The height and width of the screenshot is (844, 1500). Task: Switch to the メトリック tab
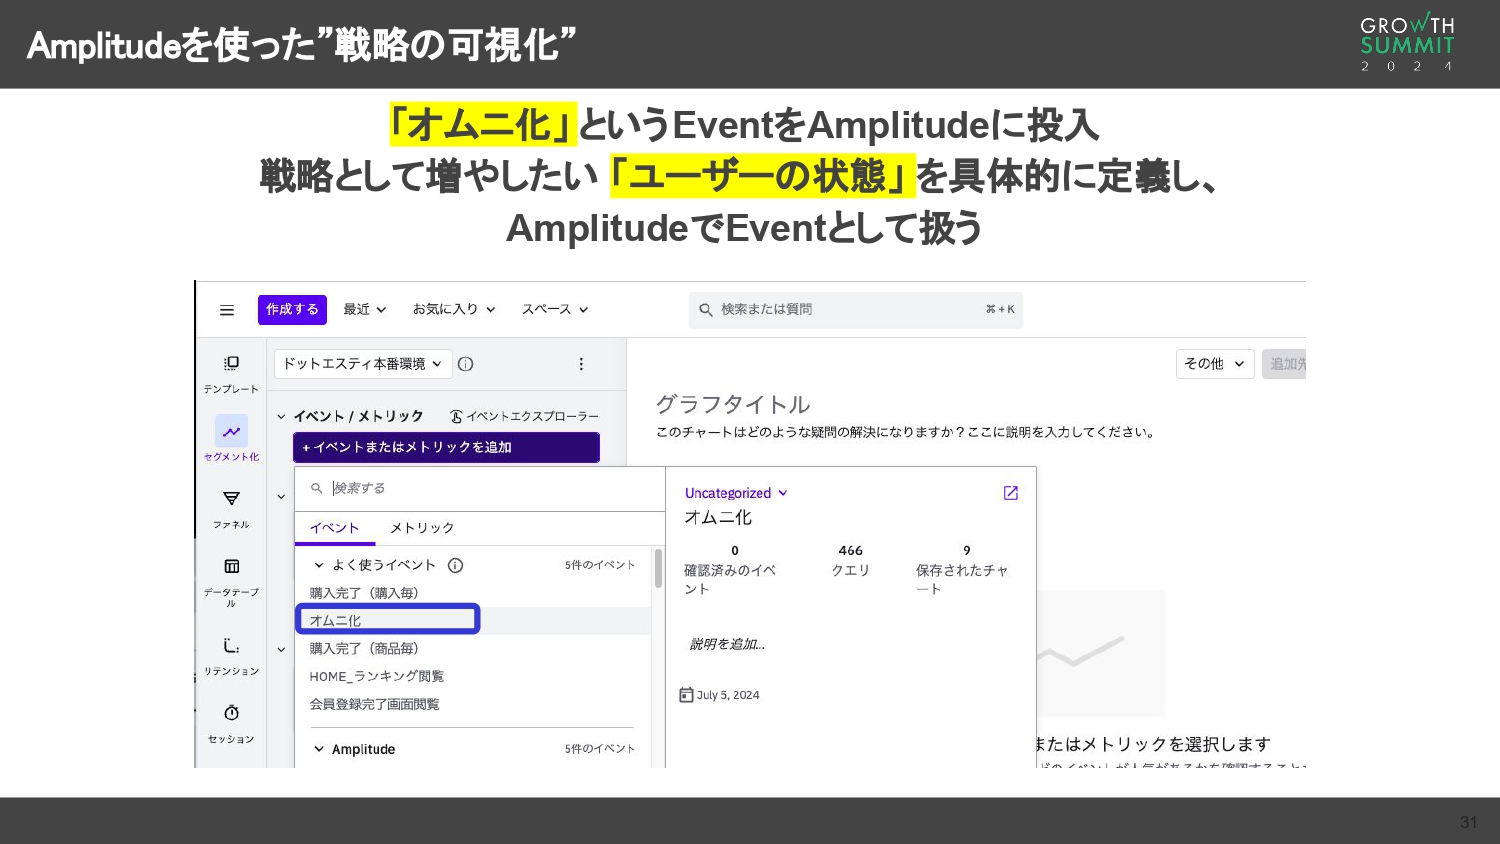[421, 528]
